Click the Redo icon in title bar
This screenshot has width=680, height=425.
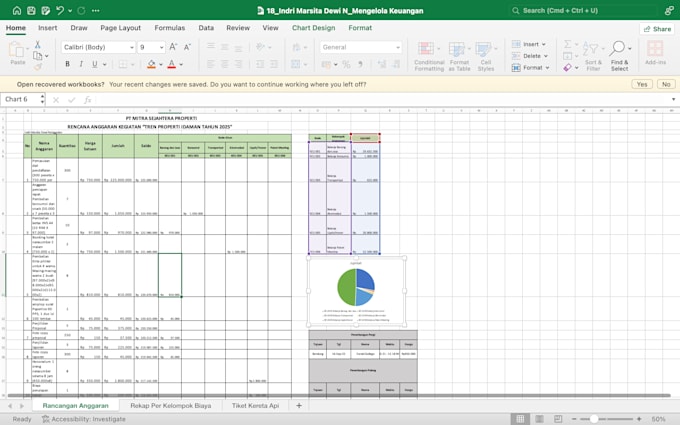point(81,10)
